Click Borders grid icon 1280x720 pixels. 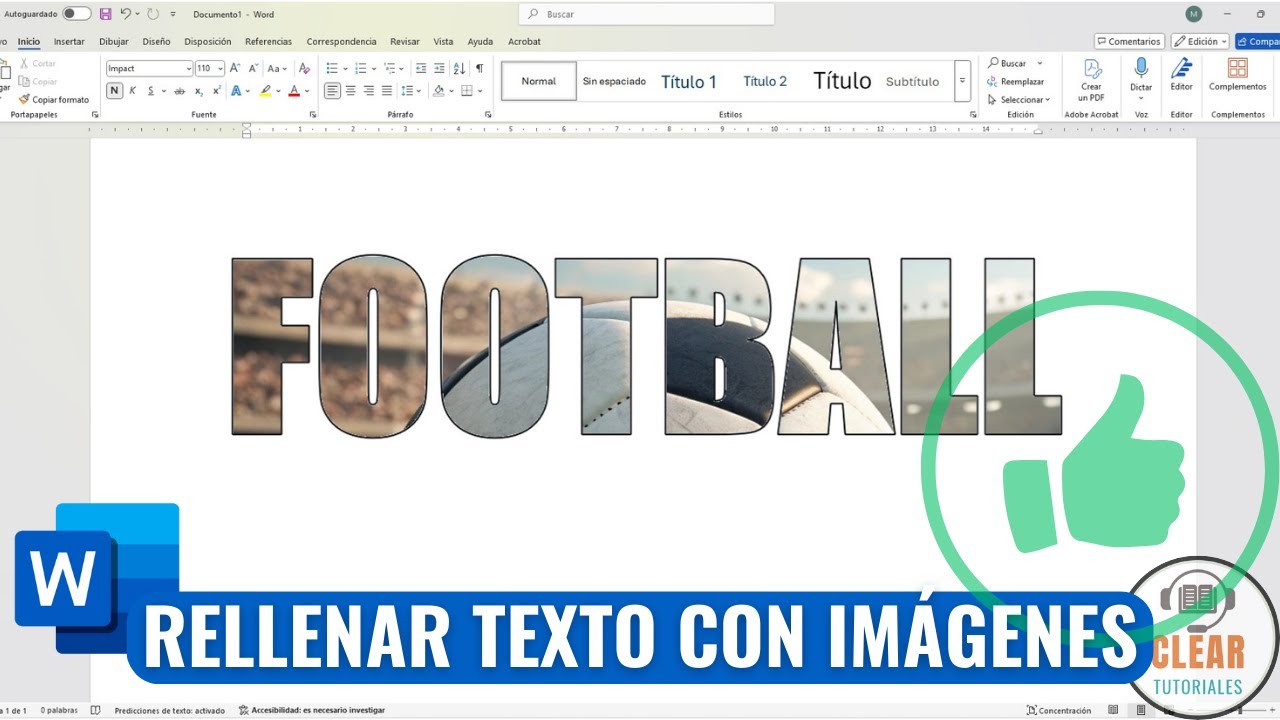click(x=466, y=91)
